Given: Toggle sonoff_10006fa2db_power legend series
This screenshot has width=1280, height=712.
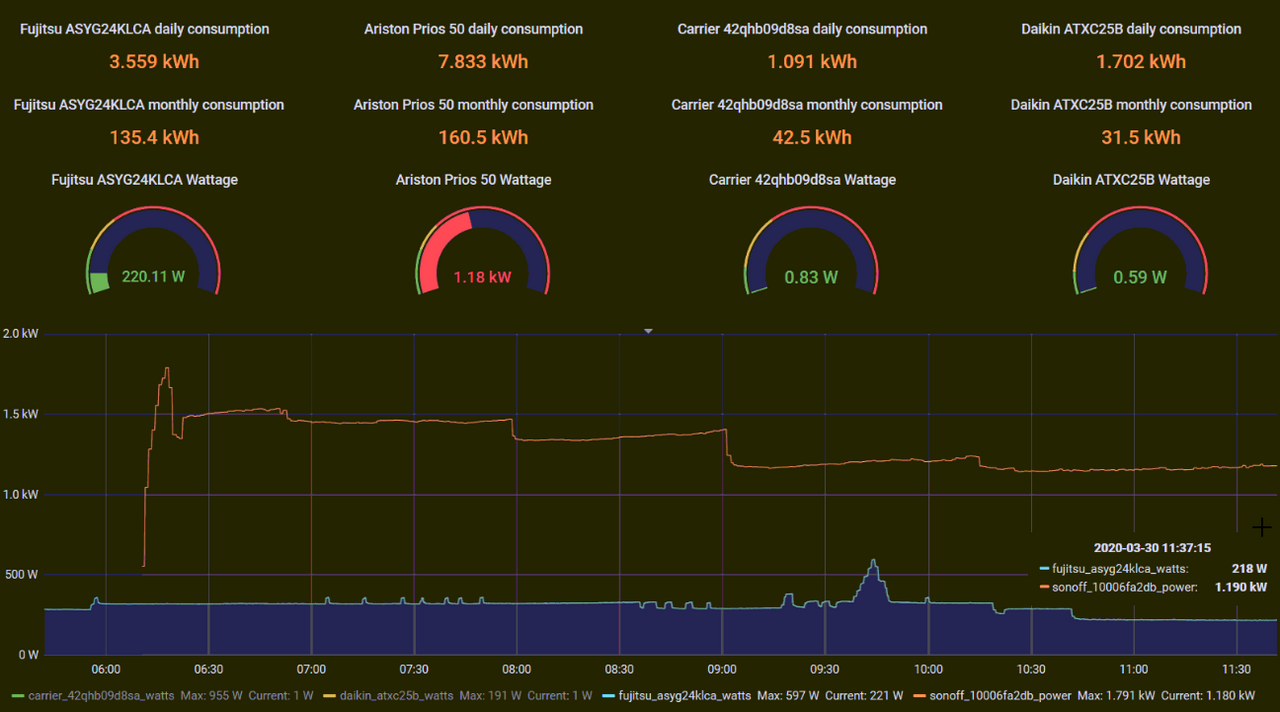Looking at the screenshot, I should (1000, 695).
